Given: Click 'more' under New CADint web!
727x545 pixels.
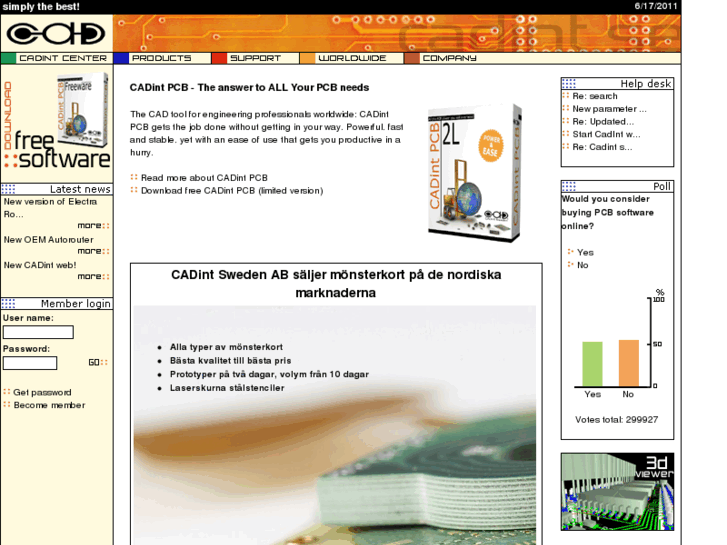Looking at the screenshot, I should pos(93,276).
